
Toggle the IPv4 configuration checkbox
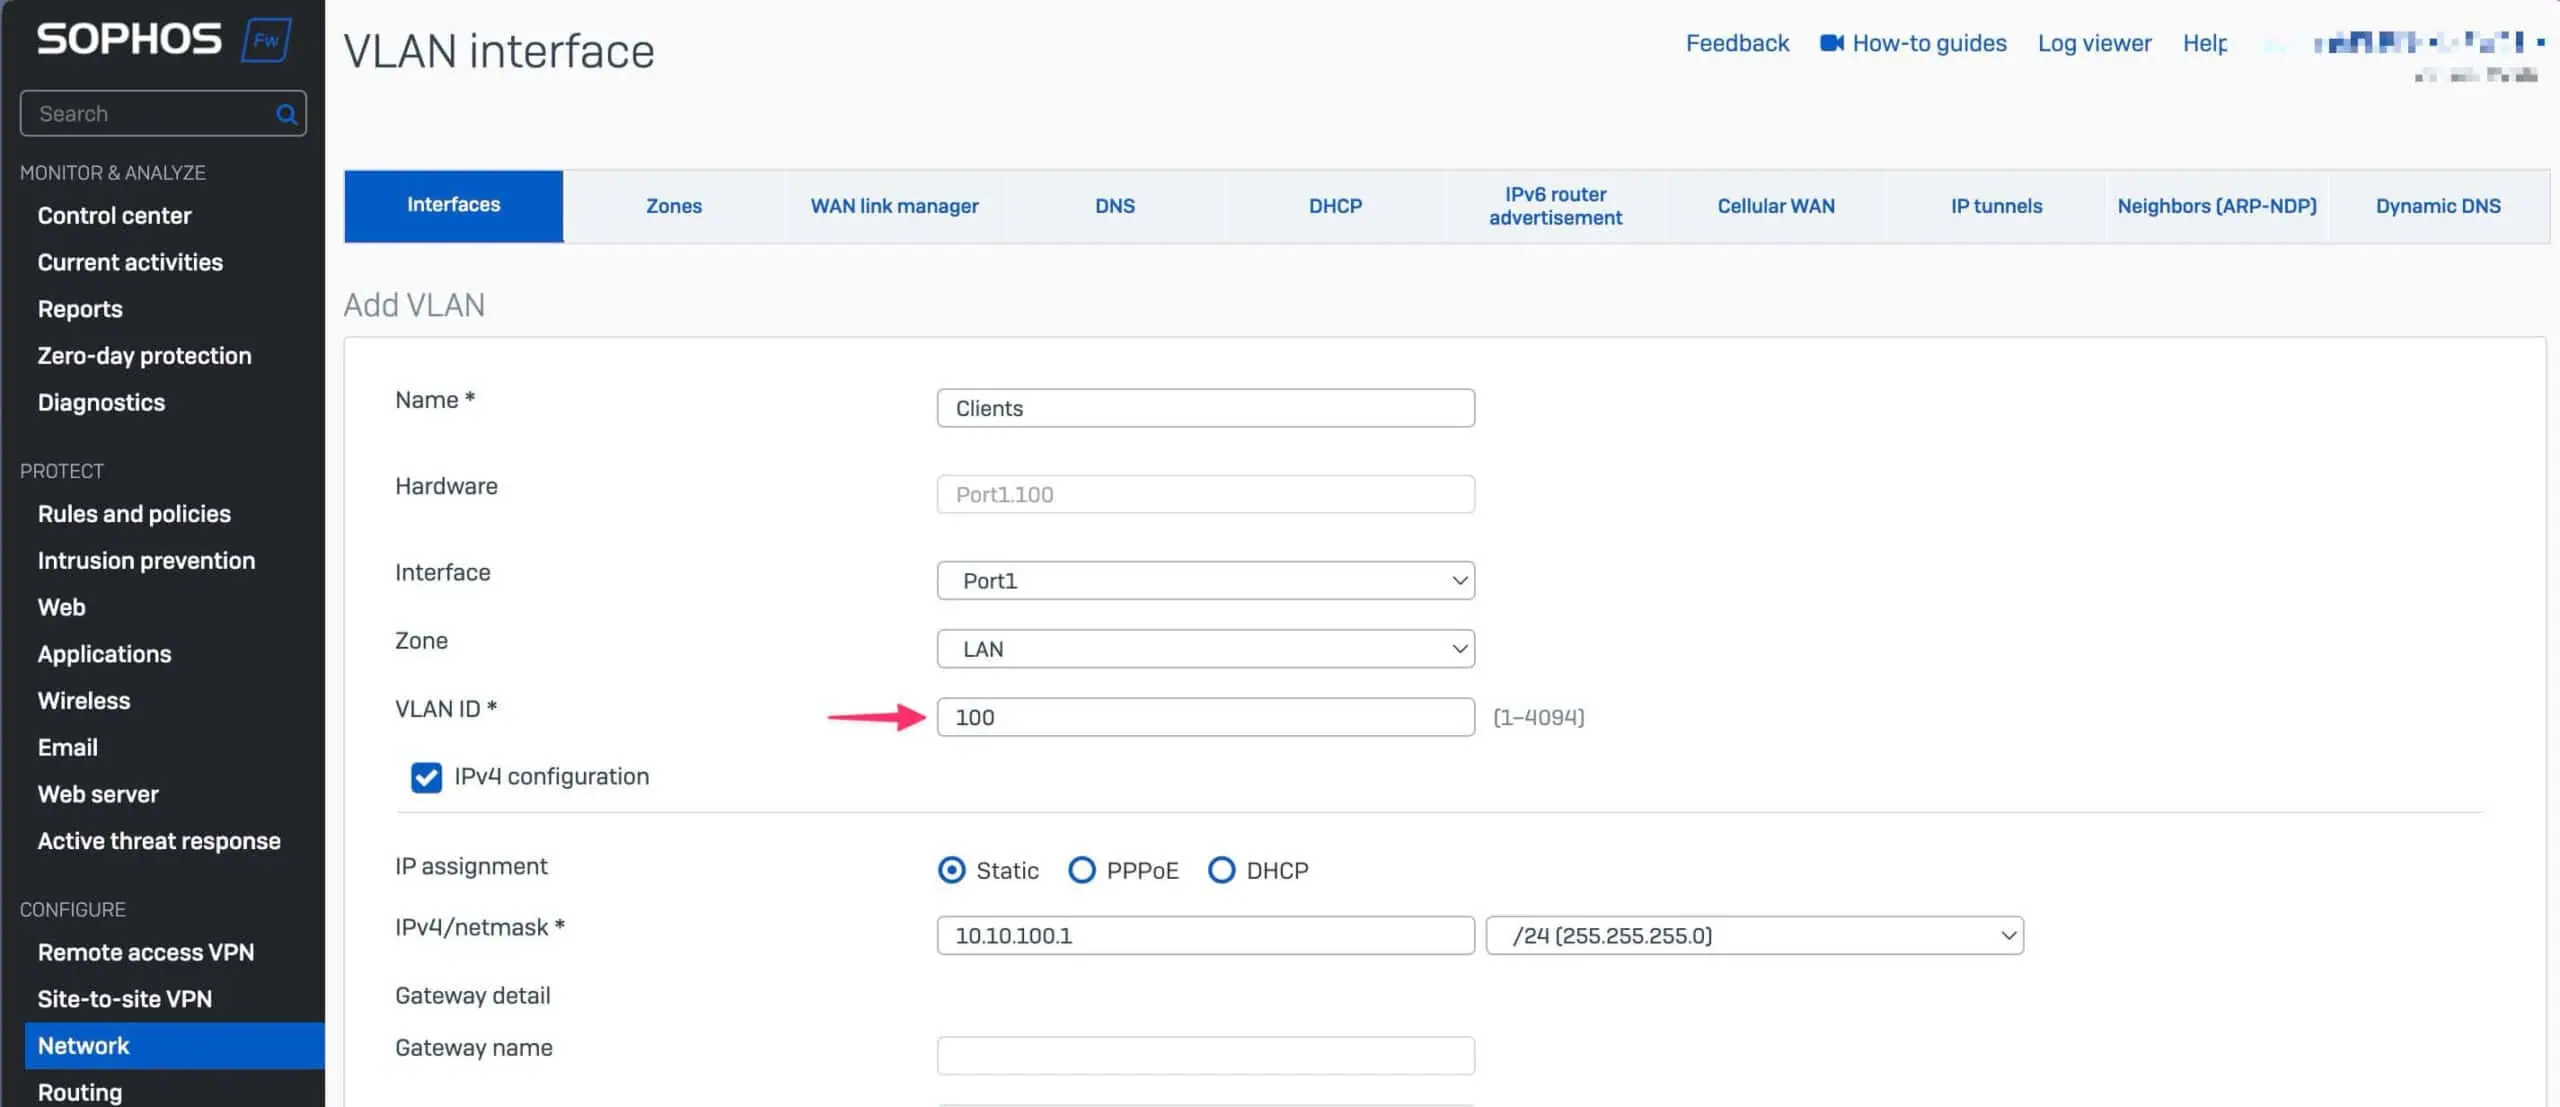[426, 777]
